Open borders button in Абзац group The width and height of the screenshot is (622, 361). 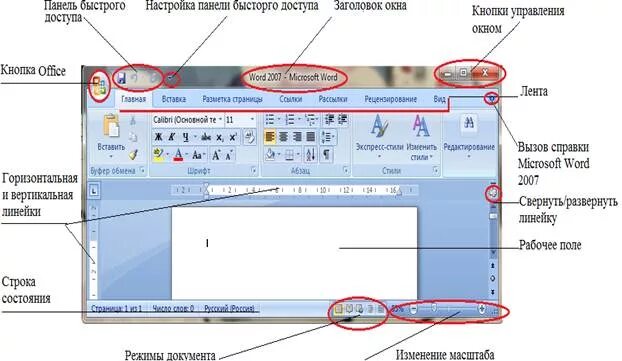[x=290, y=154]
